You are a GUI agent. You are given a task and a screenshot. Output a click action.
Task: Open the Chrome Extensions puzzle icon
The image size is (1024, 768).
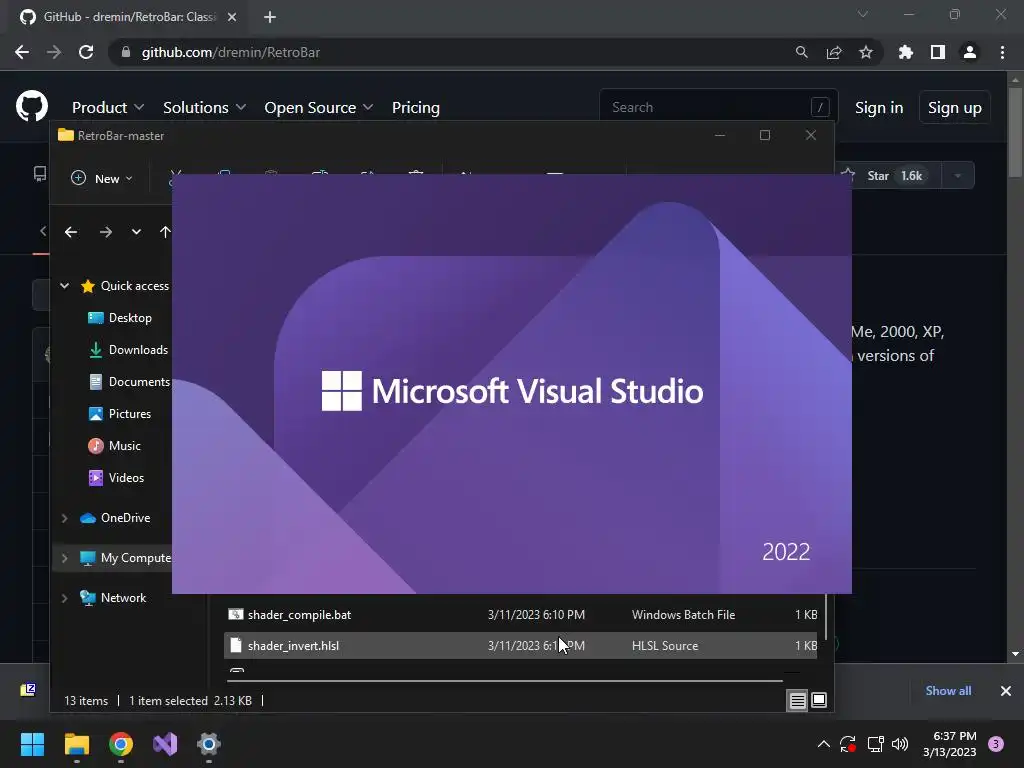pyautogui.click(x=906, y=52)
